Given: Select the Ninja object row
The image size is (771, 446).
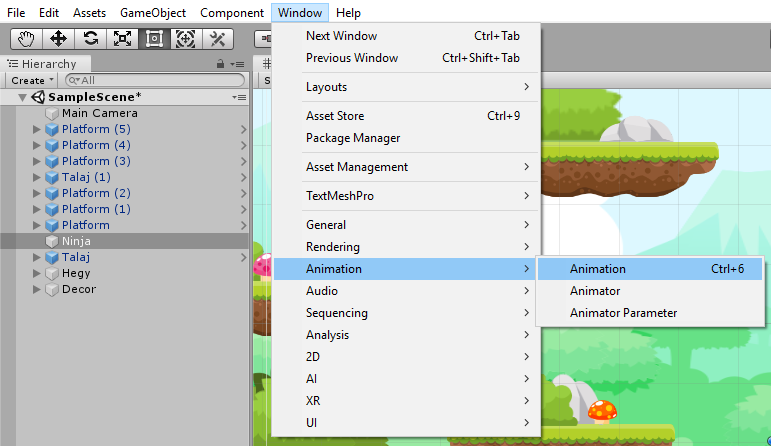Looking at the screenshot, I should 124,241.
